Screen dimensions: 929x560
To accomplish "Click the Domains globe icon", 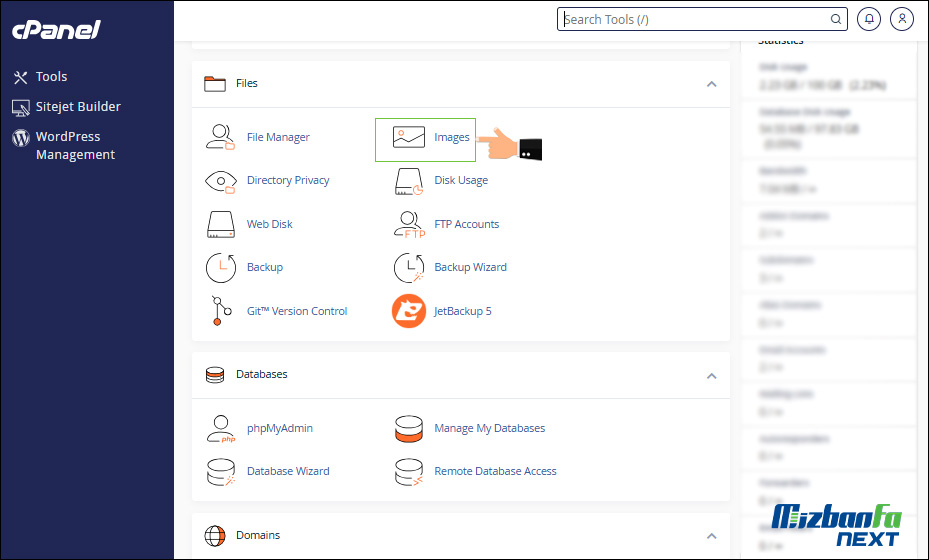I will point(214,536).
